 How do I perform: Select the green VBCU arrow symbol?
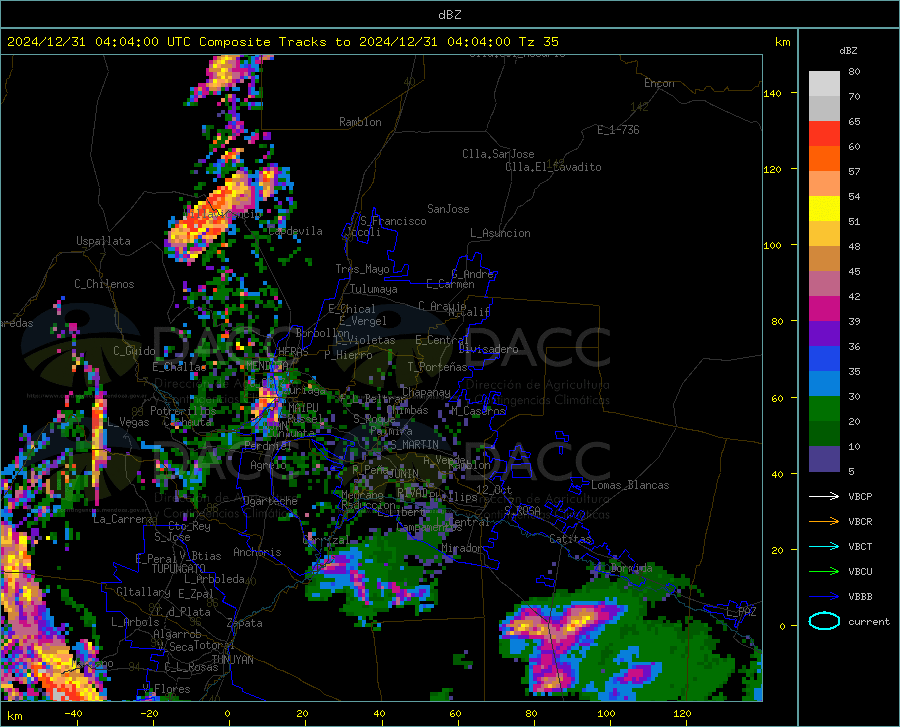[x=824, y=572]
